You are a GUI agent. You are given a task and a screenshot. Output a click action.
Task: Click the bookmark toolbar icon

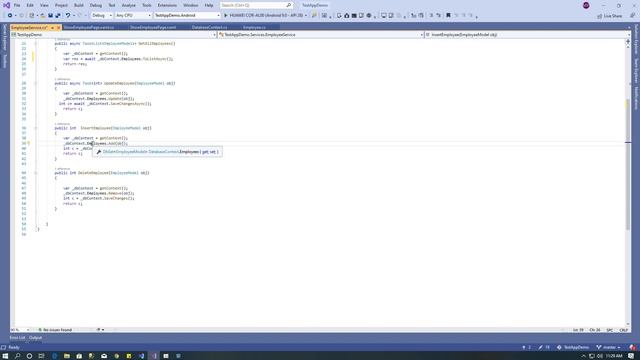pos(448,16)
